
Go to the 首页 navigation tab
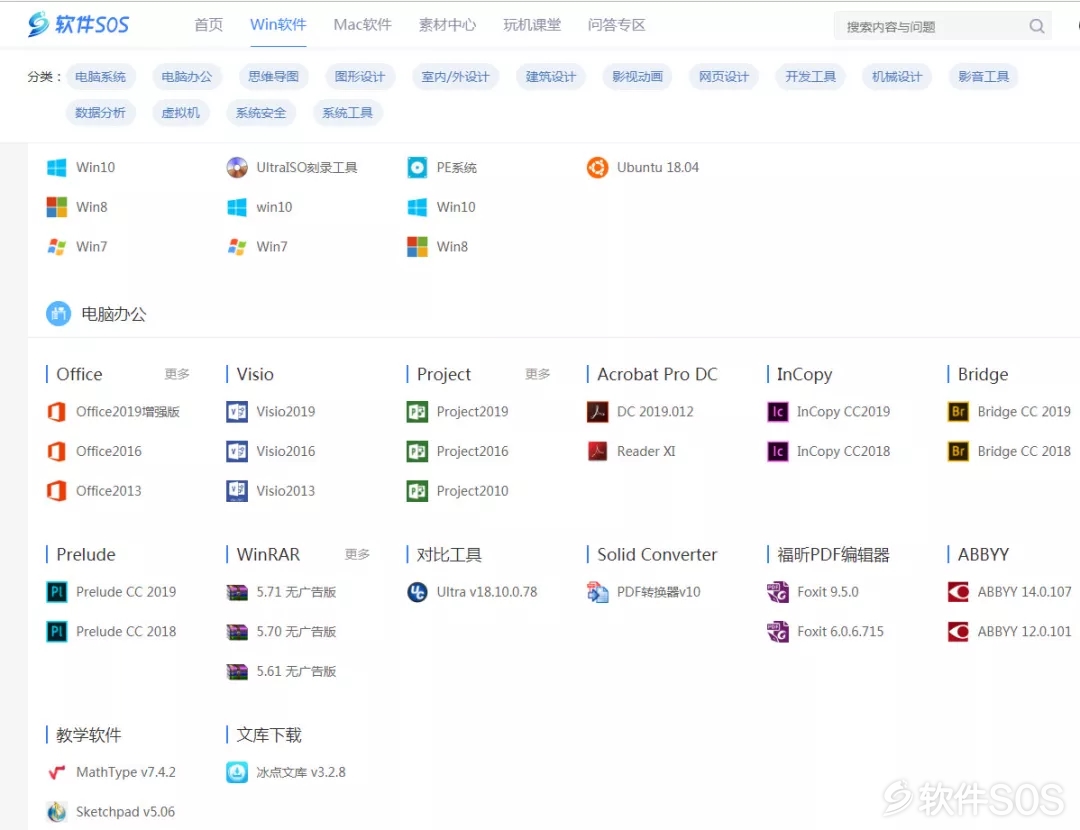(209, 25)
